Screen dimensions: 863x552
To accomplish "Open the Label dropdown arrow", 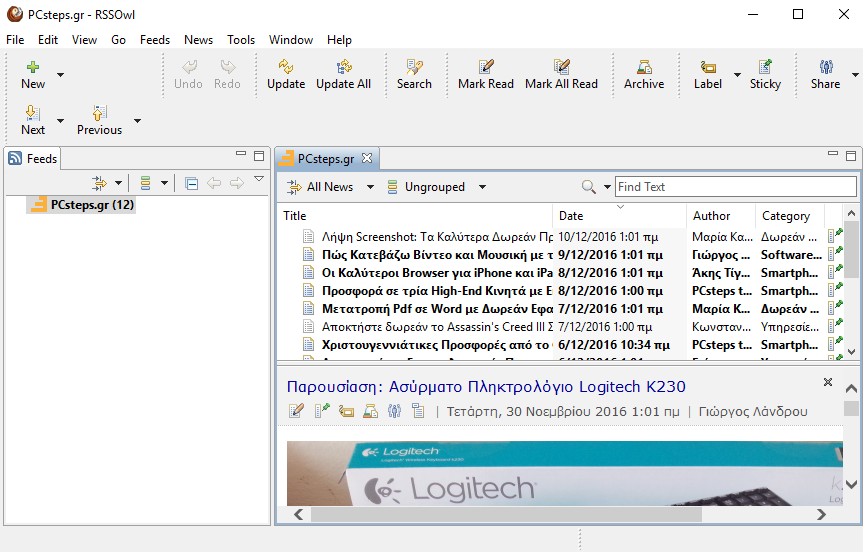I will tap(737, 74).
